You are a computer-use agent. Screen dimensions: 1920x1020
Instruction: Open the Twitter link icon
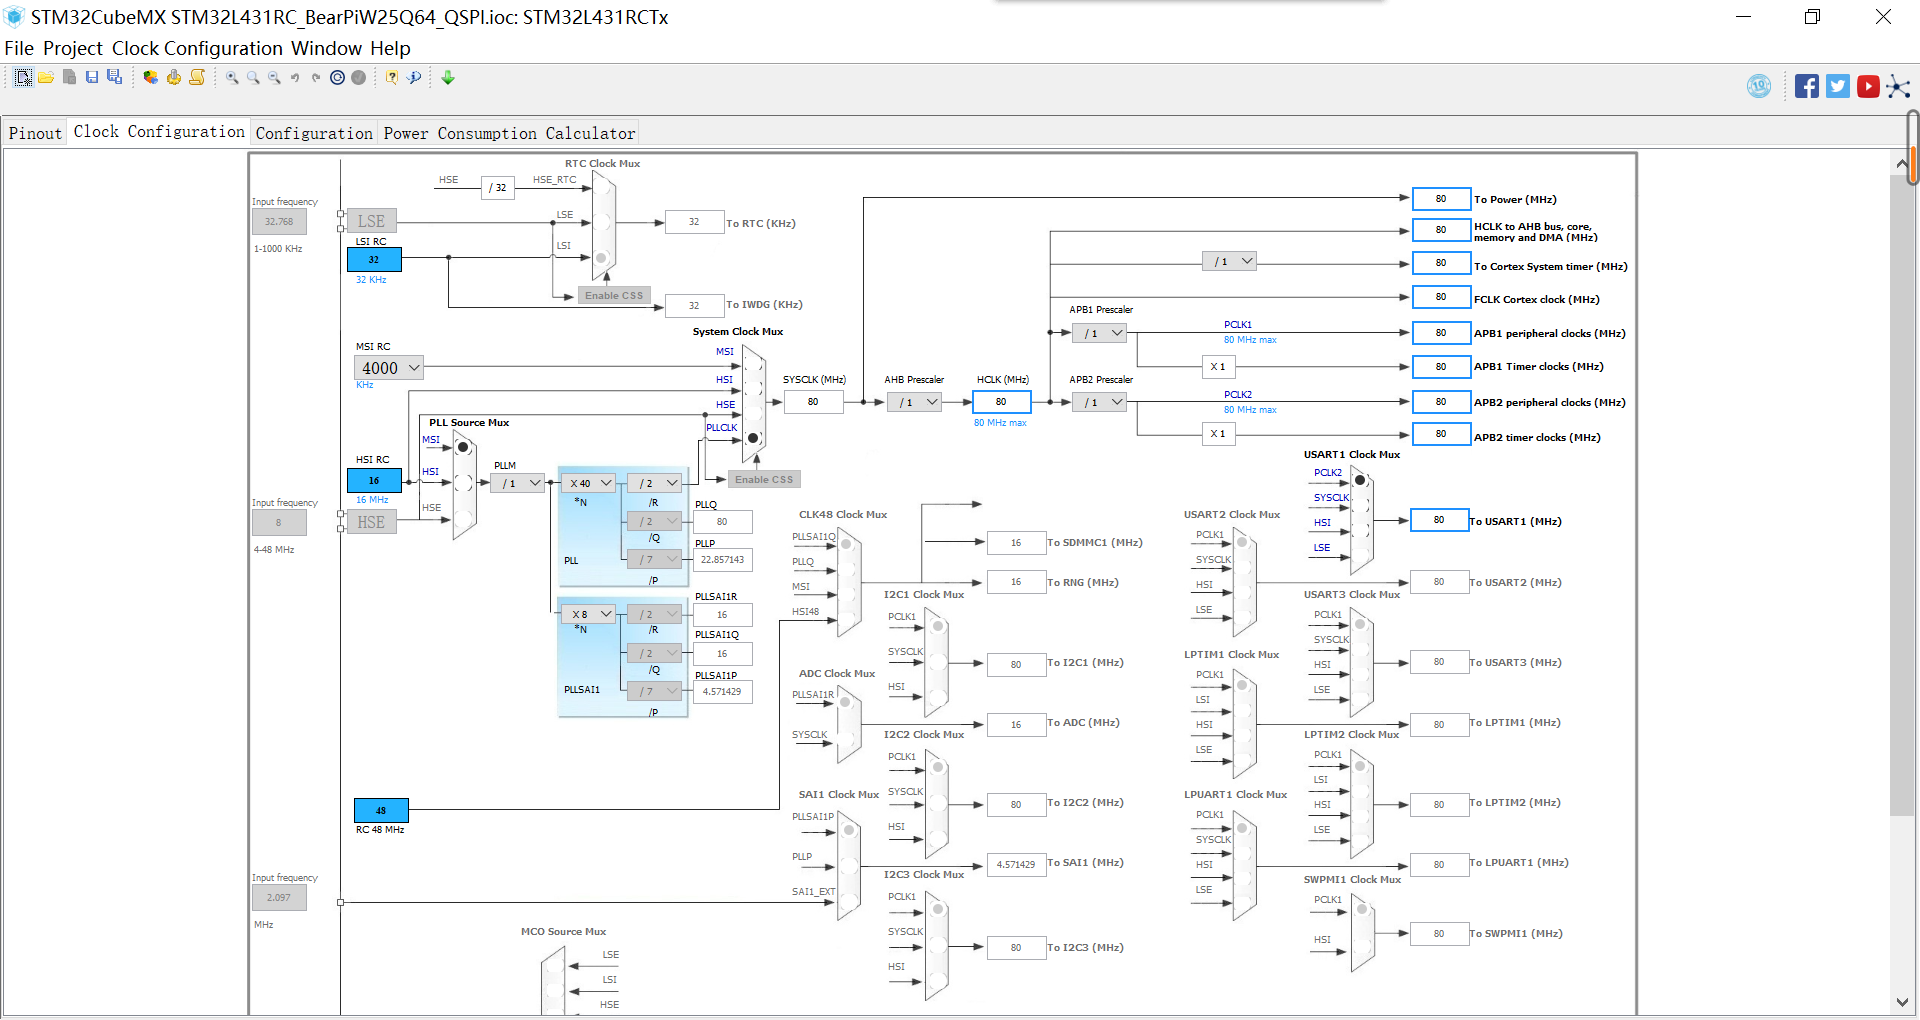1838,86
